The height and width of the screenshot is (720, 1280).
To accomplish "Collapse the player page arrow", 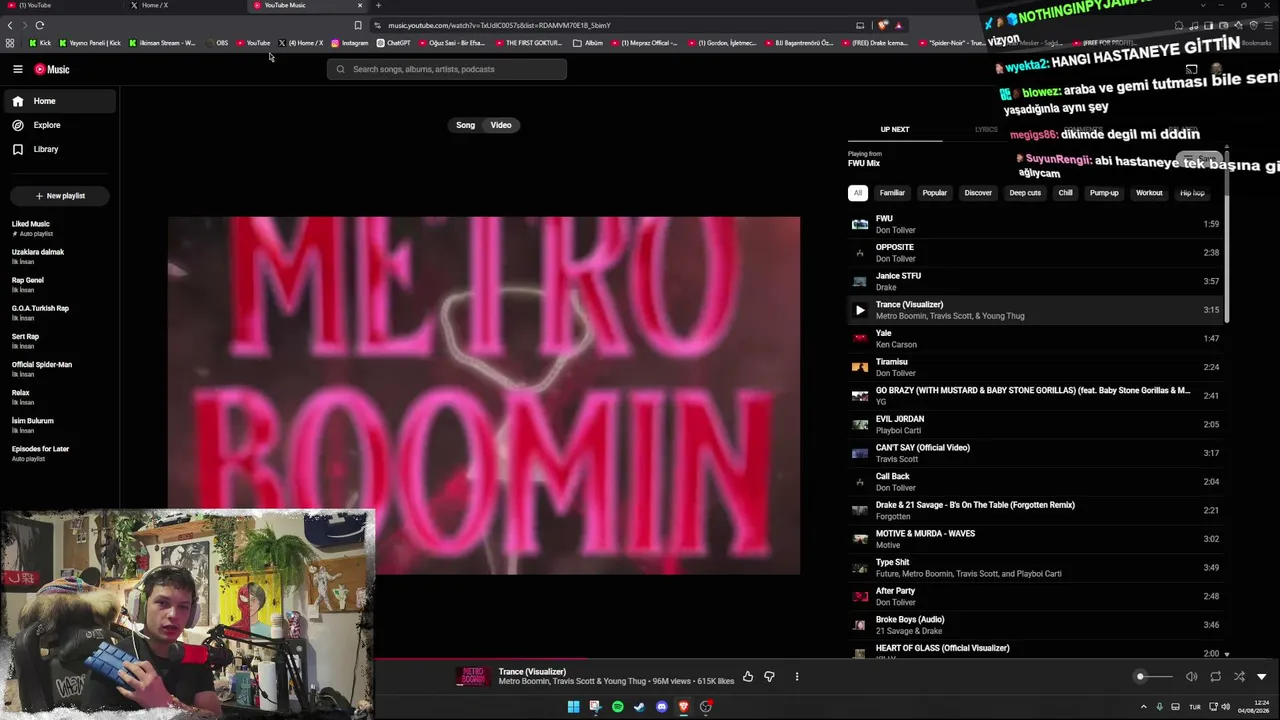I will click(x=1262, y=677).
